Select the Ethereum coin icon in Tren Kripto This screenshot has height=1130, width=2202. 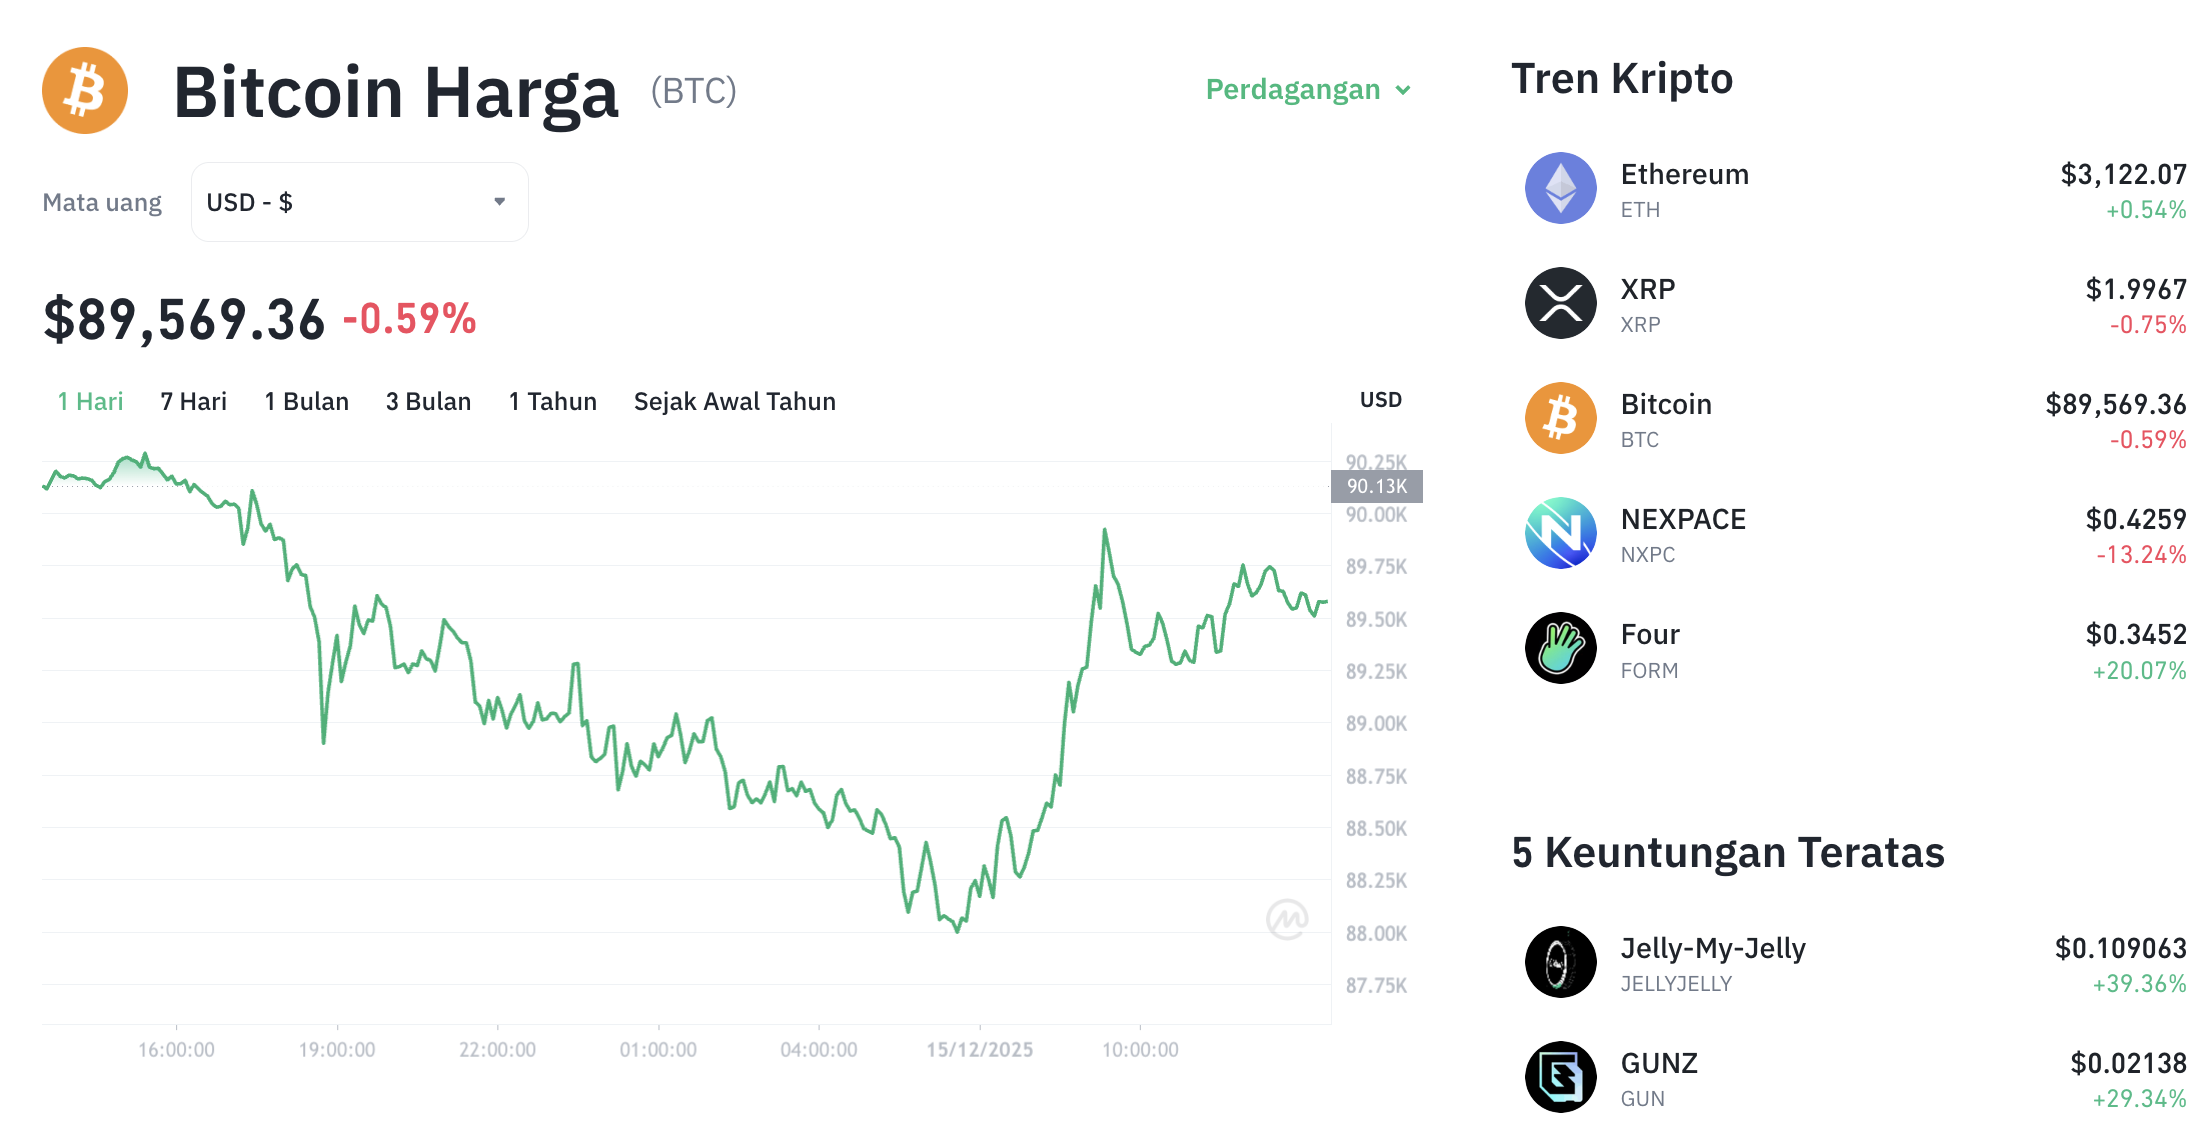[x=1559, y=188]
